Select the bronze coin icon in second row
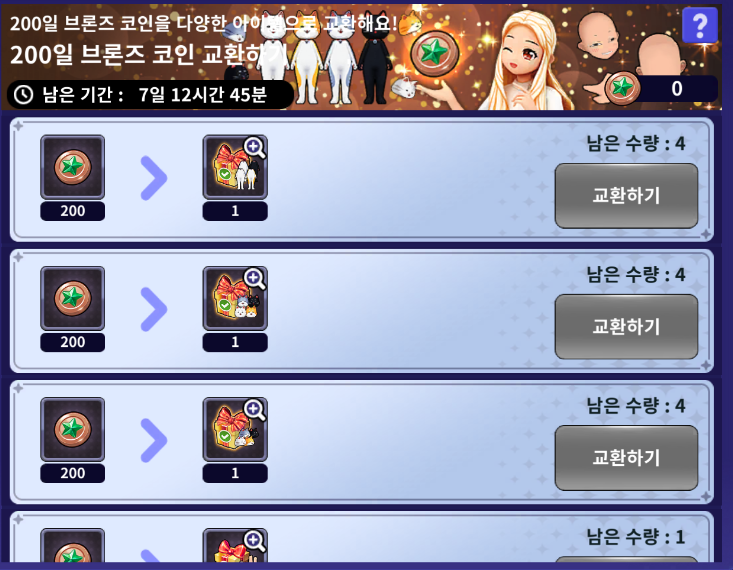The width and height of the screenshot is (733, 570). tap(72, 298)
